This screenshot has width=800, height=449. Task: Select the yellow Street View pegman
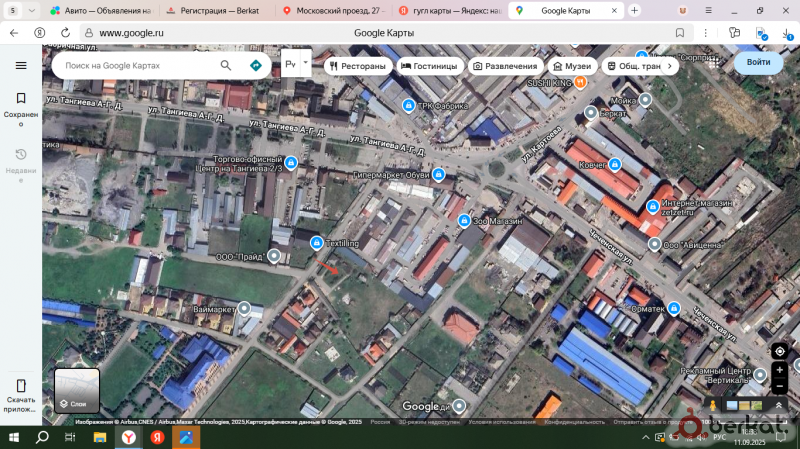(x=713, y=405)
